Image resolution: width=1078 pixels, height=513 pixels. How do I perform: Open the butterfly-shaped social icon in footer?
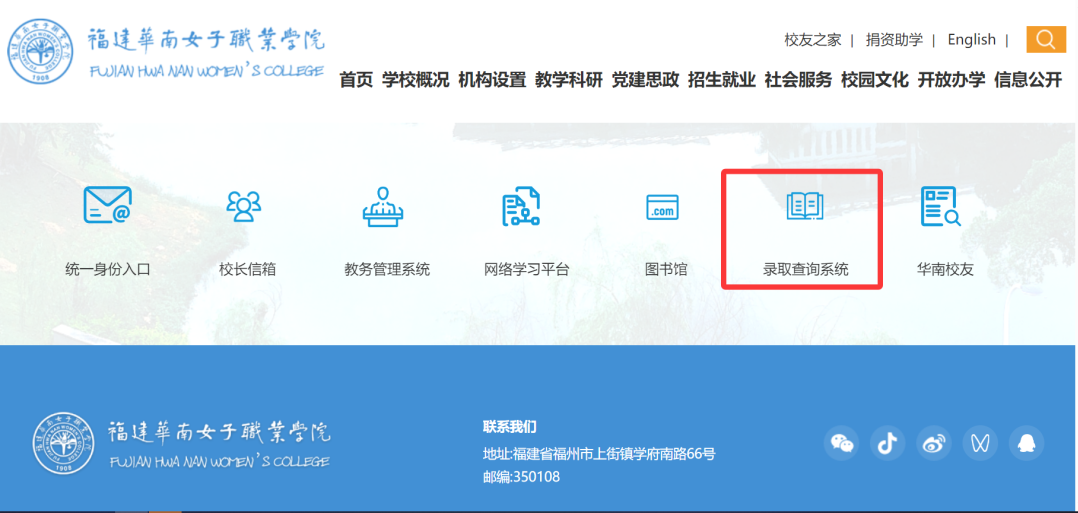click(980, 443)
